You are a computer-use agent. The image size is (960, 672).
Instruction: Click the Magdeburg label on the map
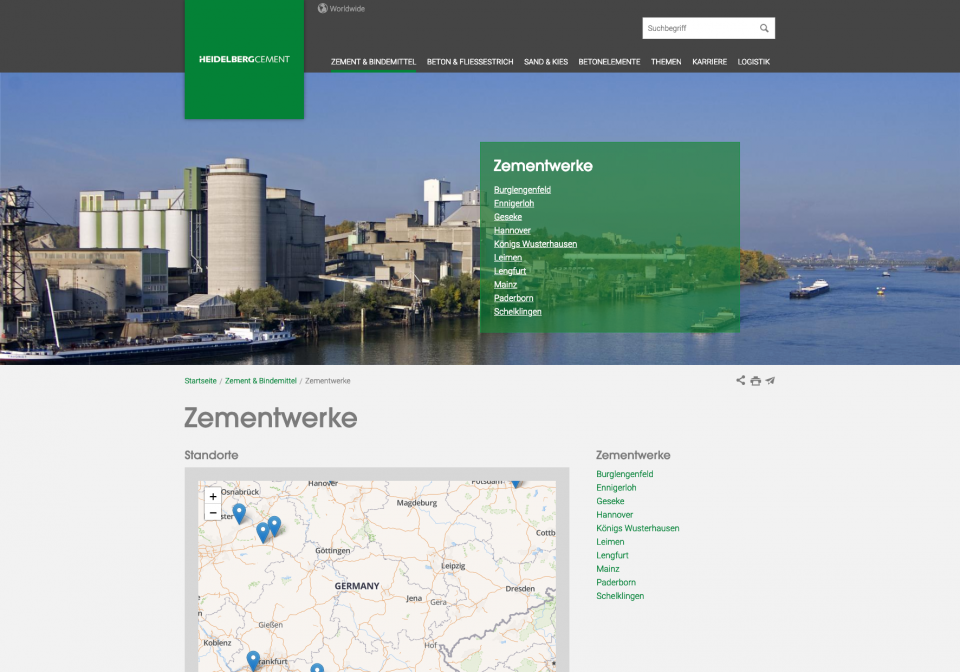click(x=417, y=502)
